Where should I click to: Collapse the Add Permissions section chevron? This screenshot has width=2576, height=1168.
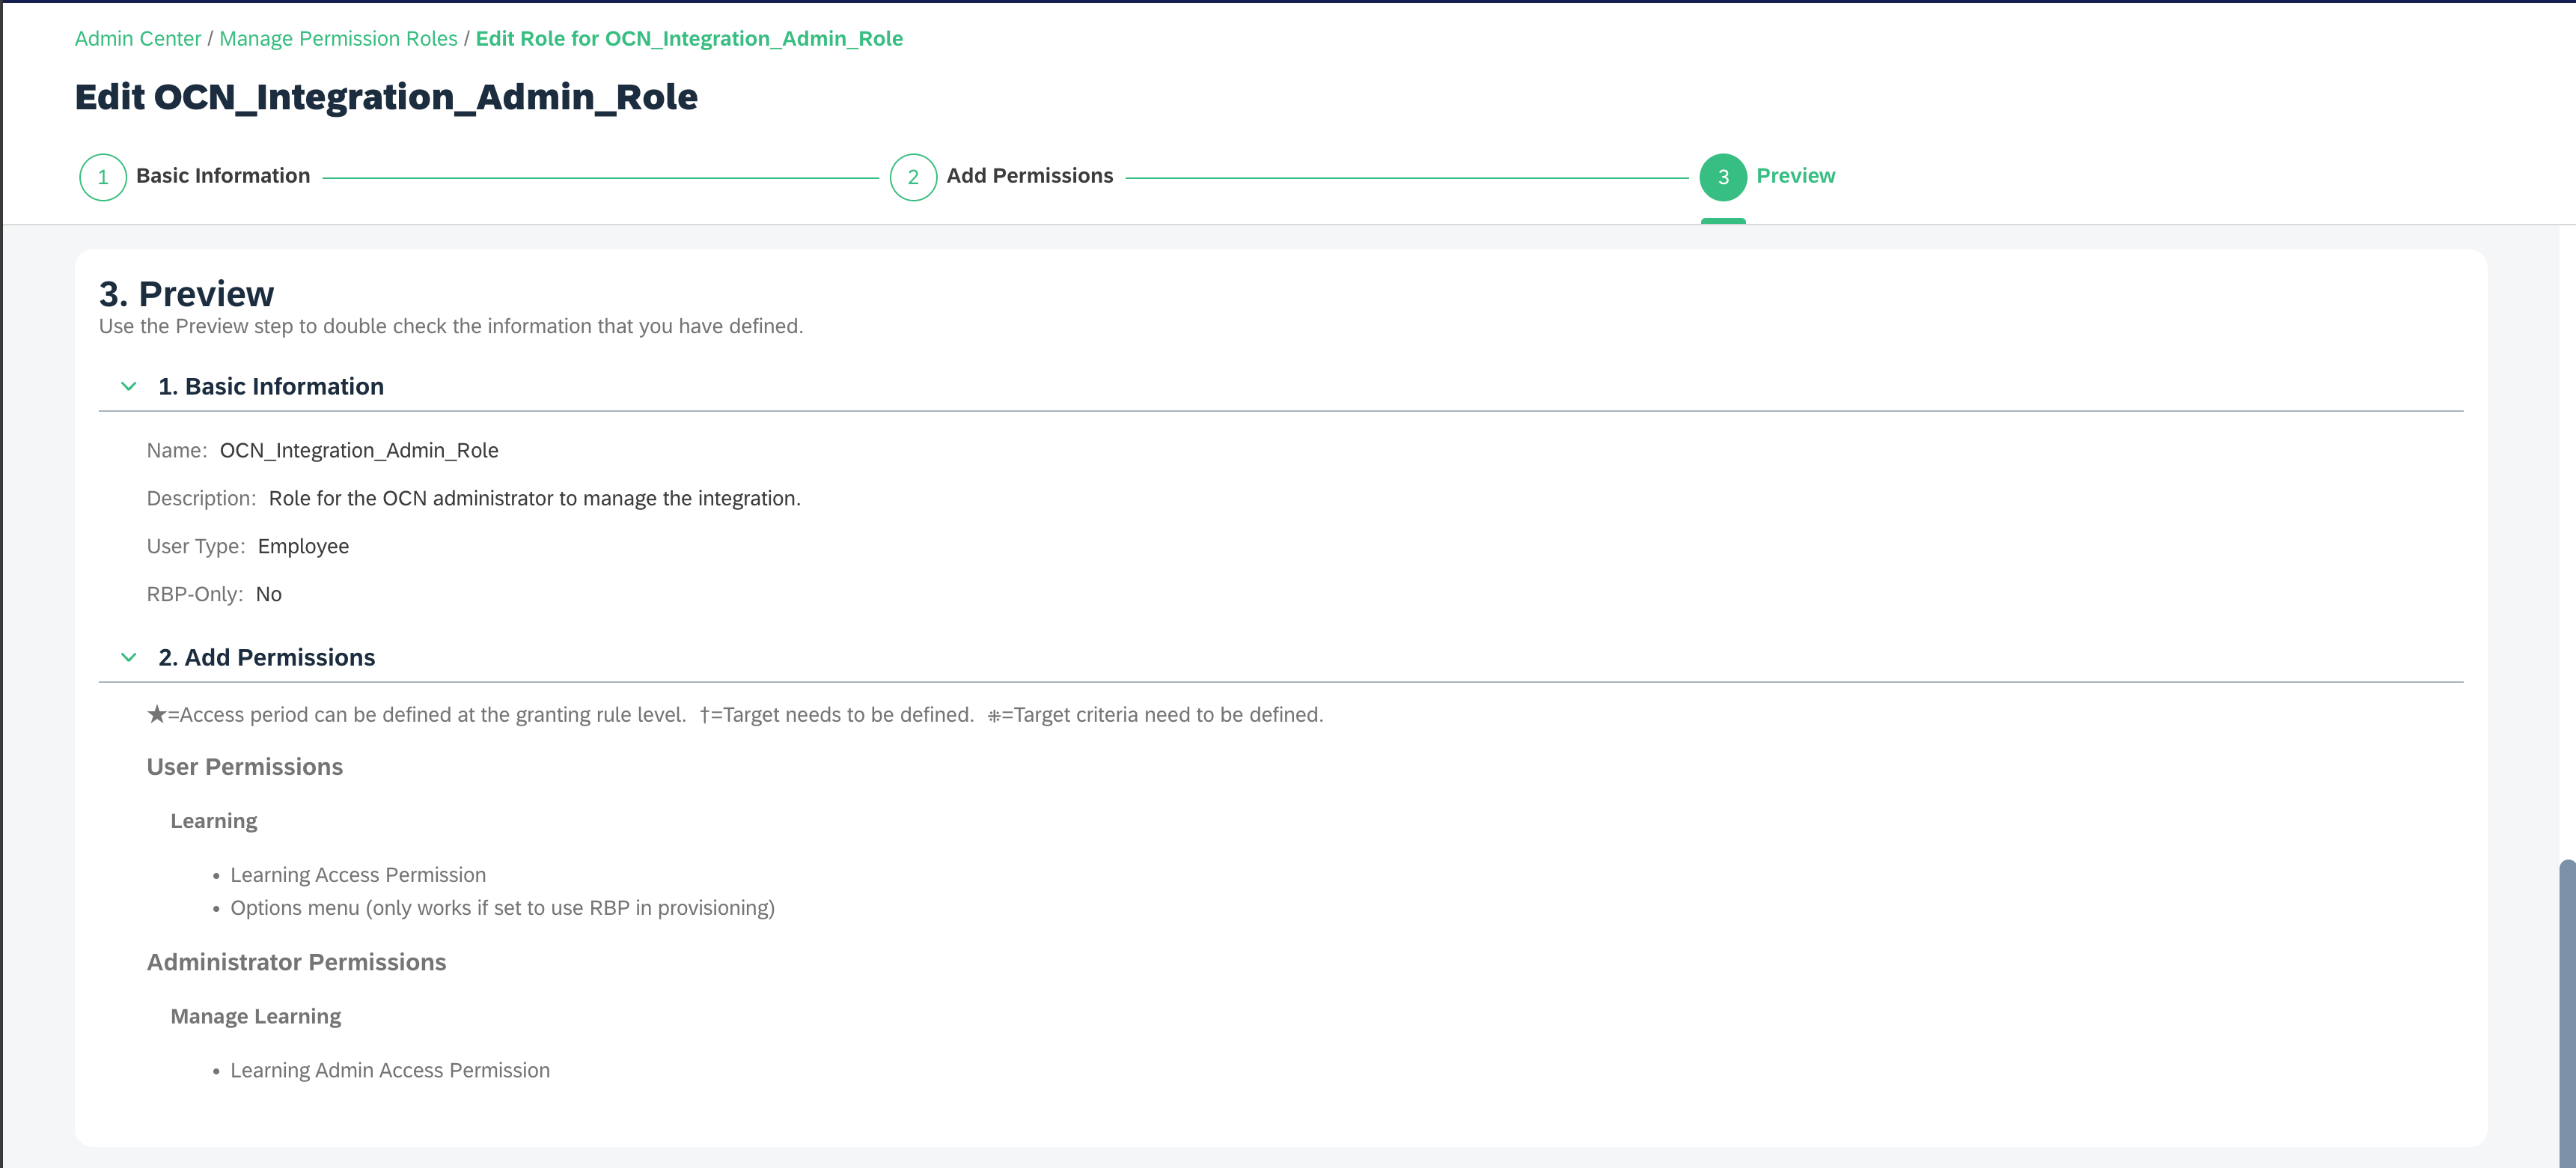click(128, 657)
